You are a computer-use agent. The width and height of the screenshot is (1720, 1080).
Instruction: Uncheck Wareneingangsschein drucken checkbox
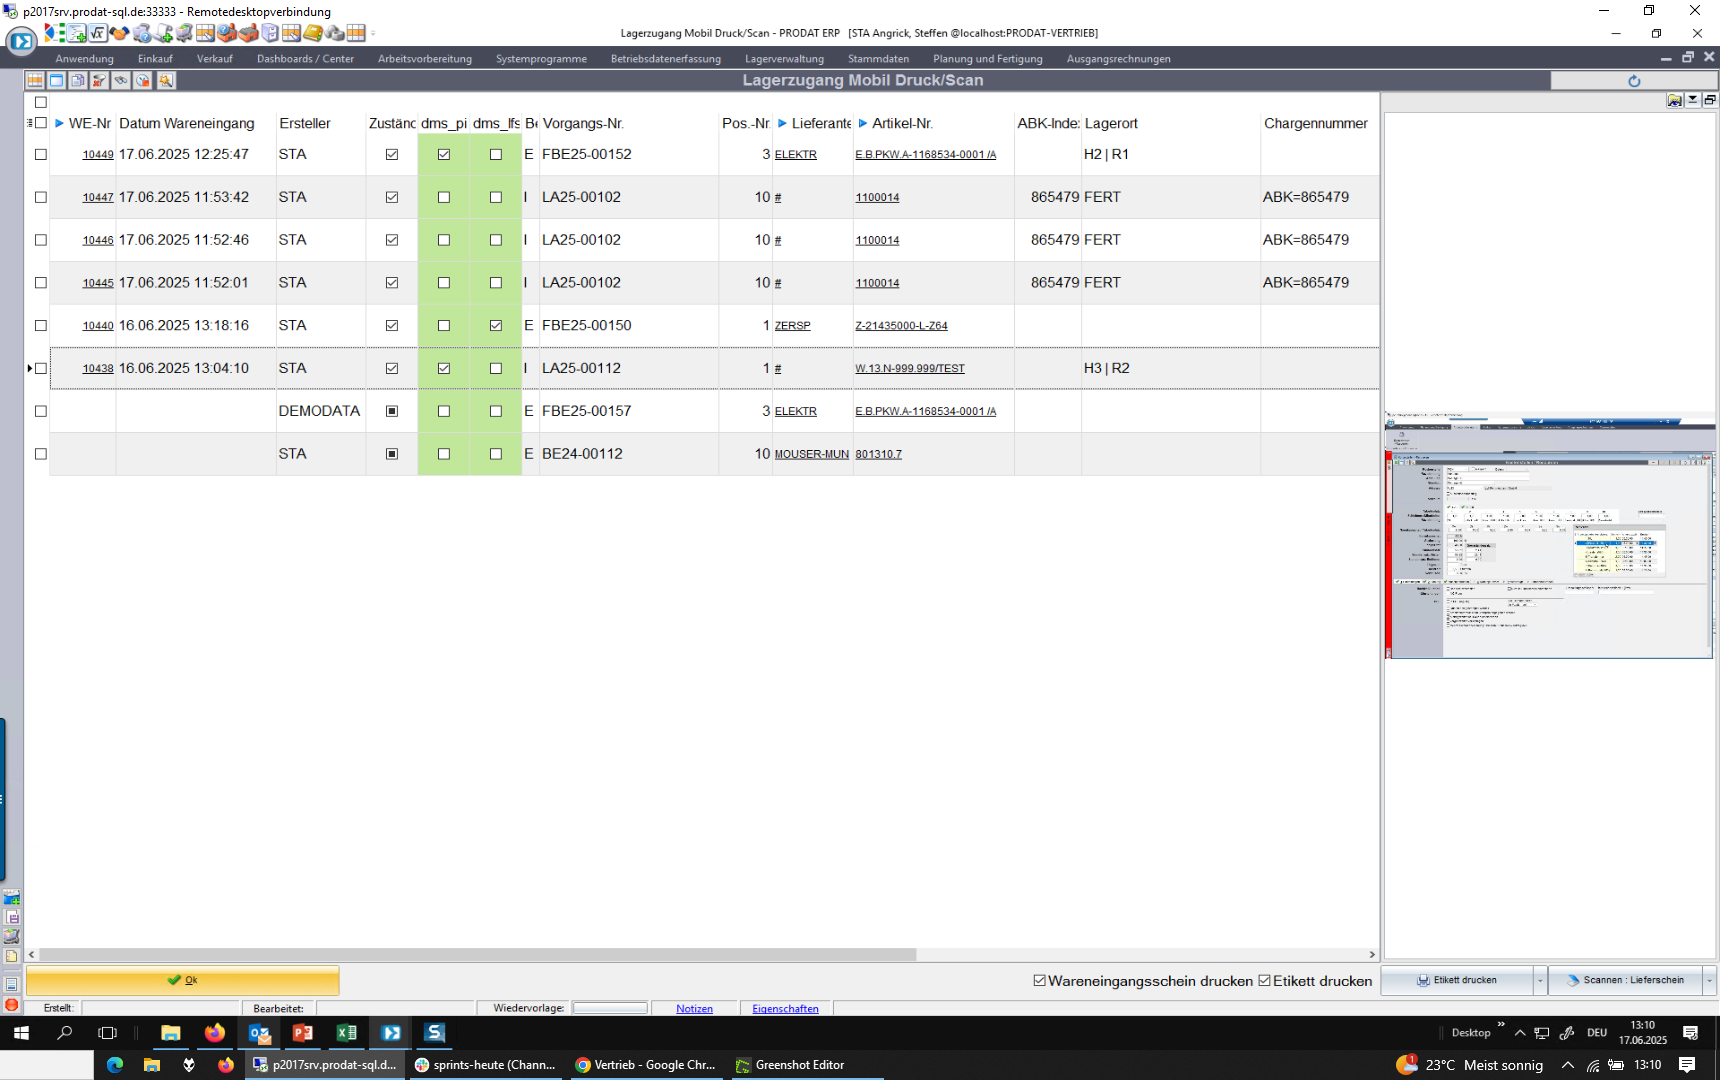coord(1040,981)
